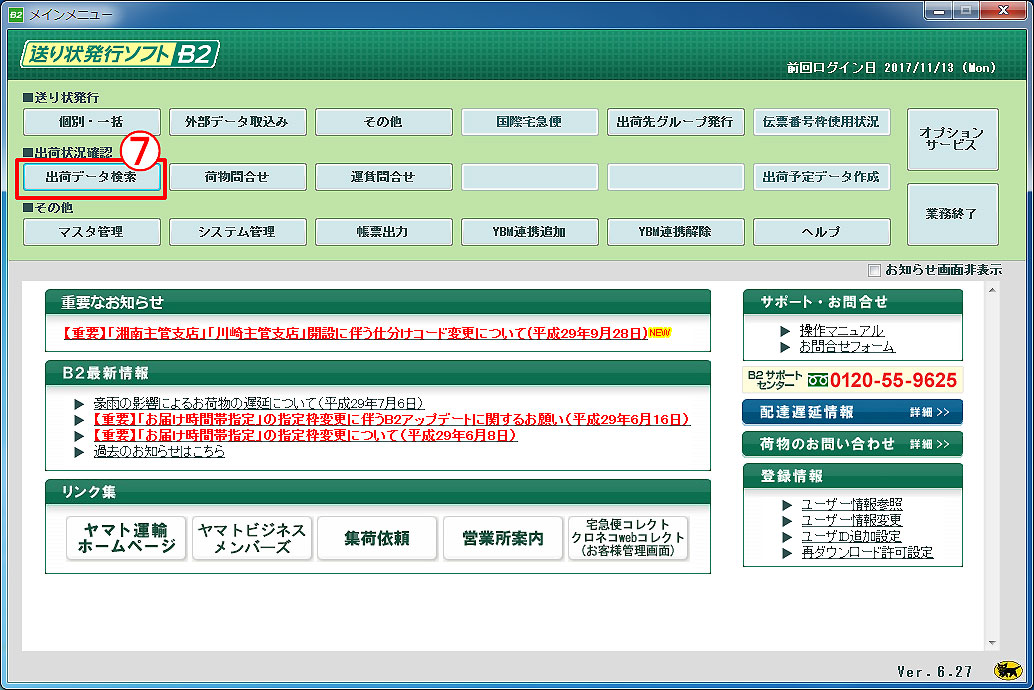This screenshot has width=1034, height=690.
Task: Click the 業務終了 button
Action: click(952, 214)
